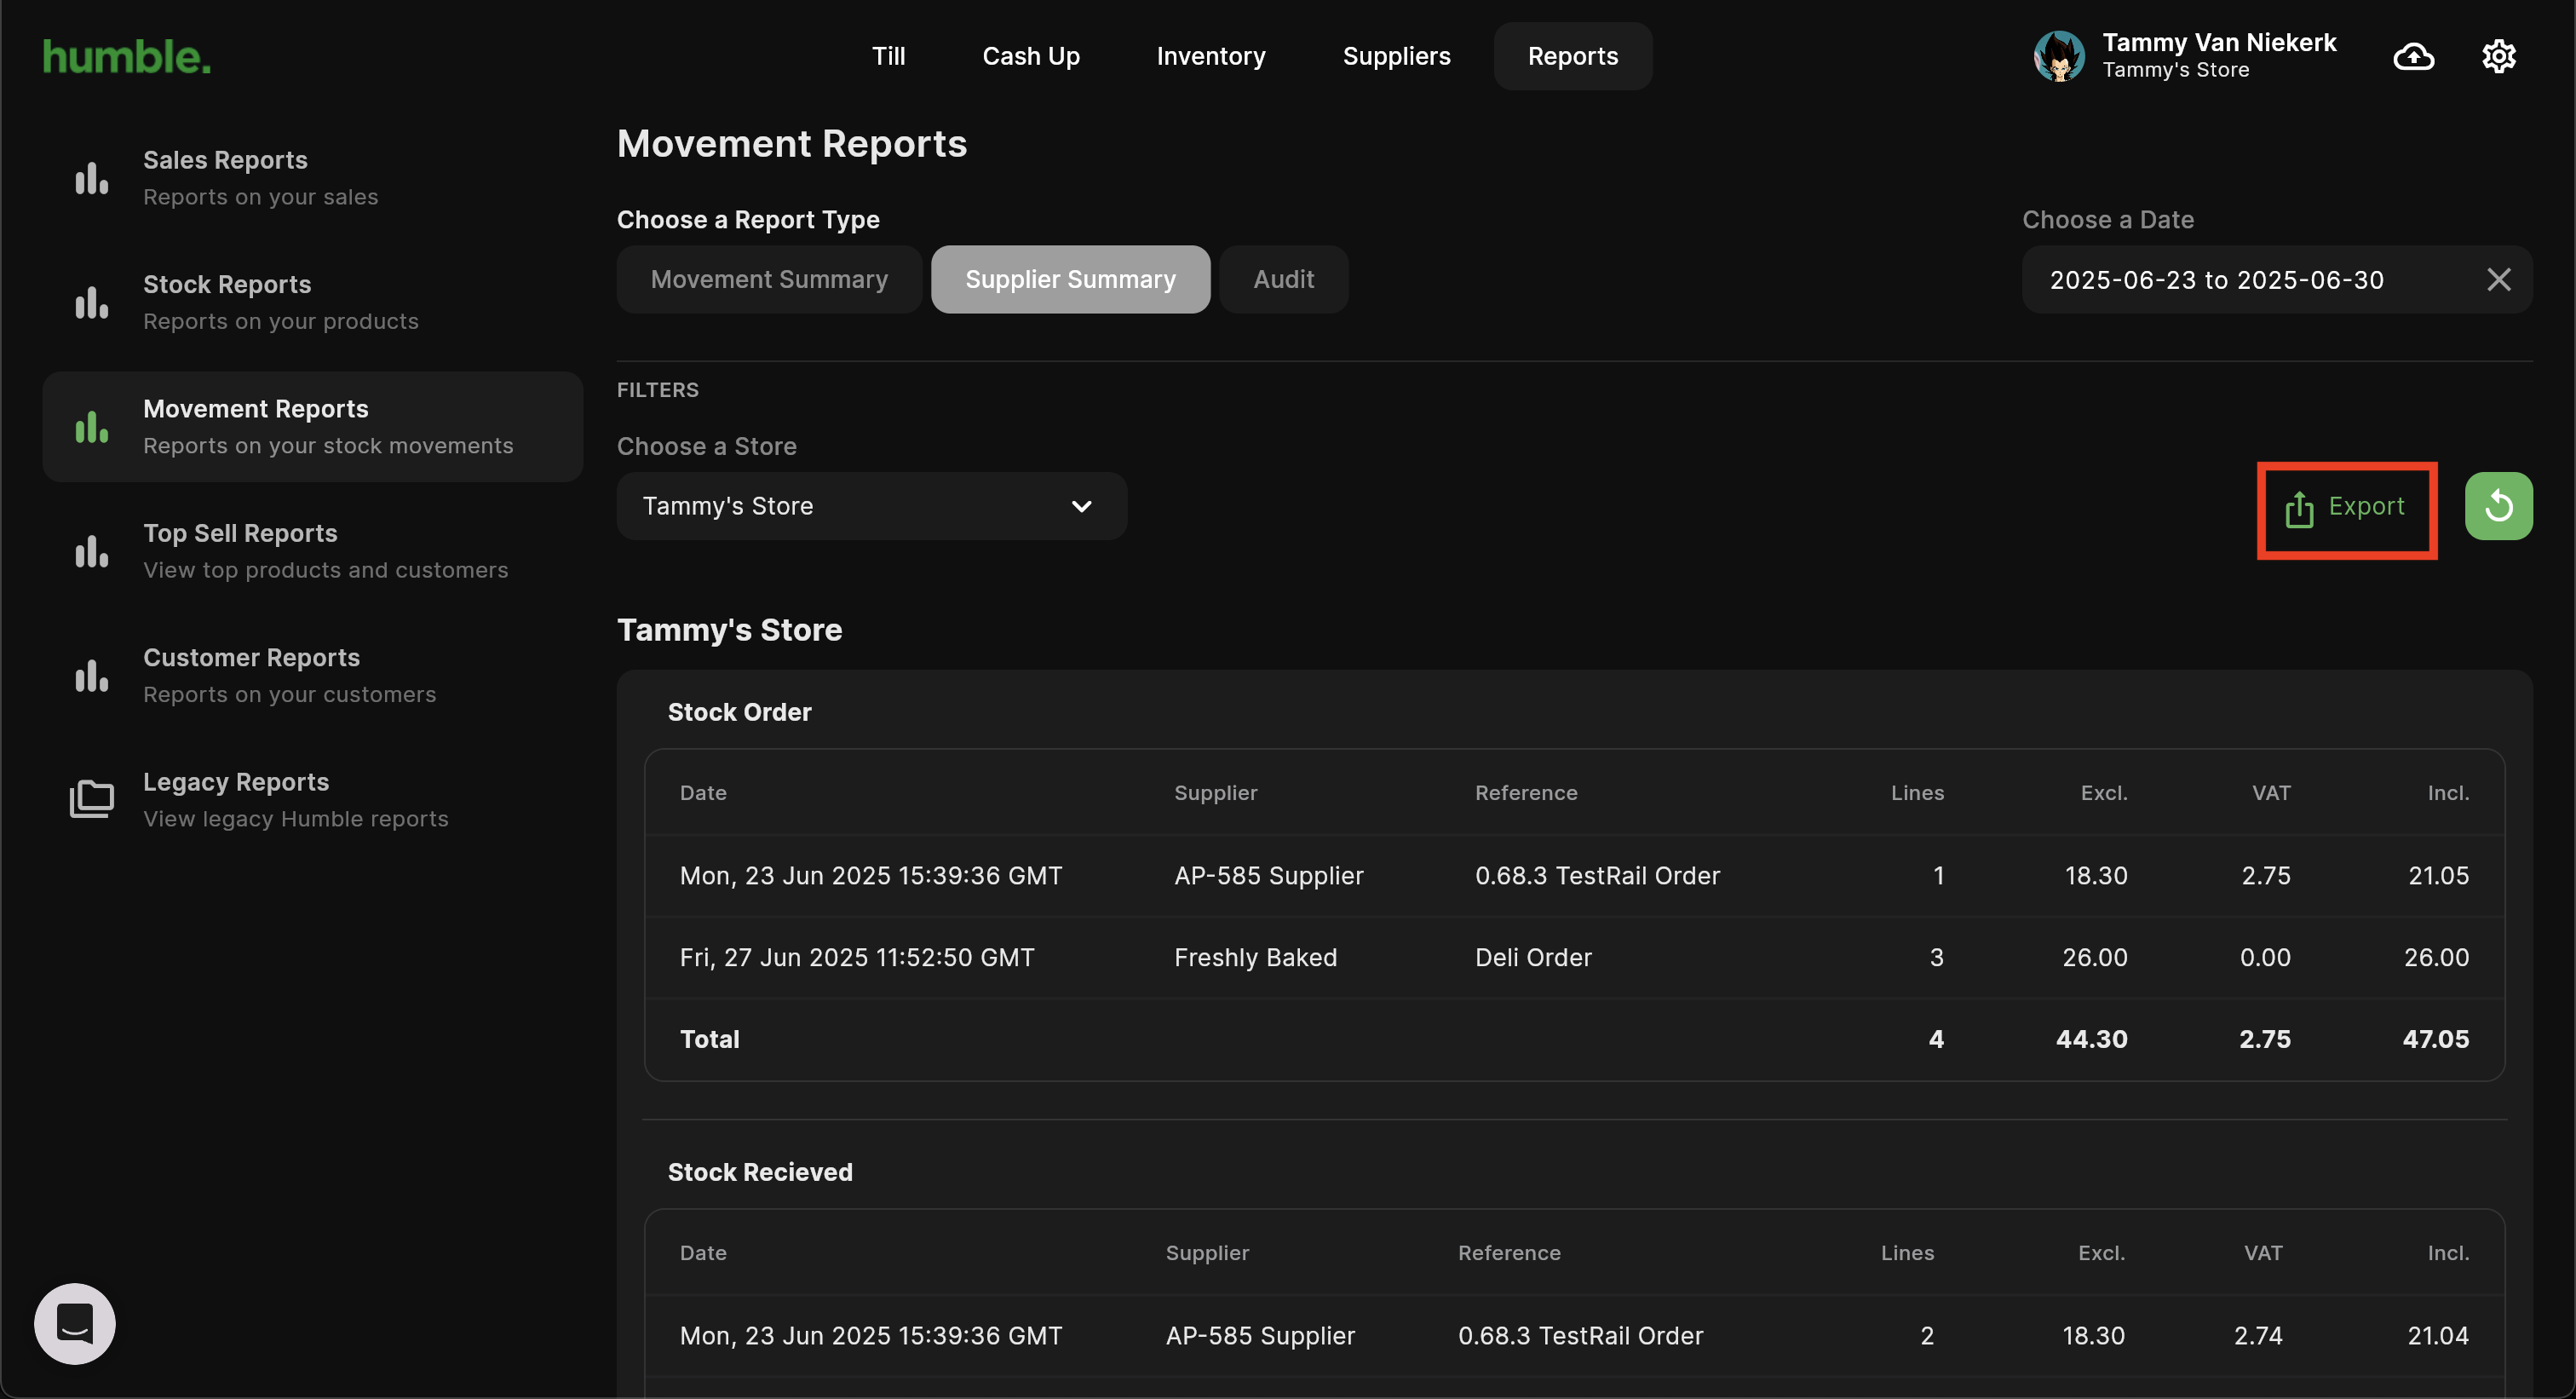The image size is (2576, 1399).
Task: Click the Deli Order reference cell
Action: coord(1533,957)
